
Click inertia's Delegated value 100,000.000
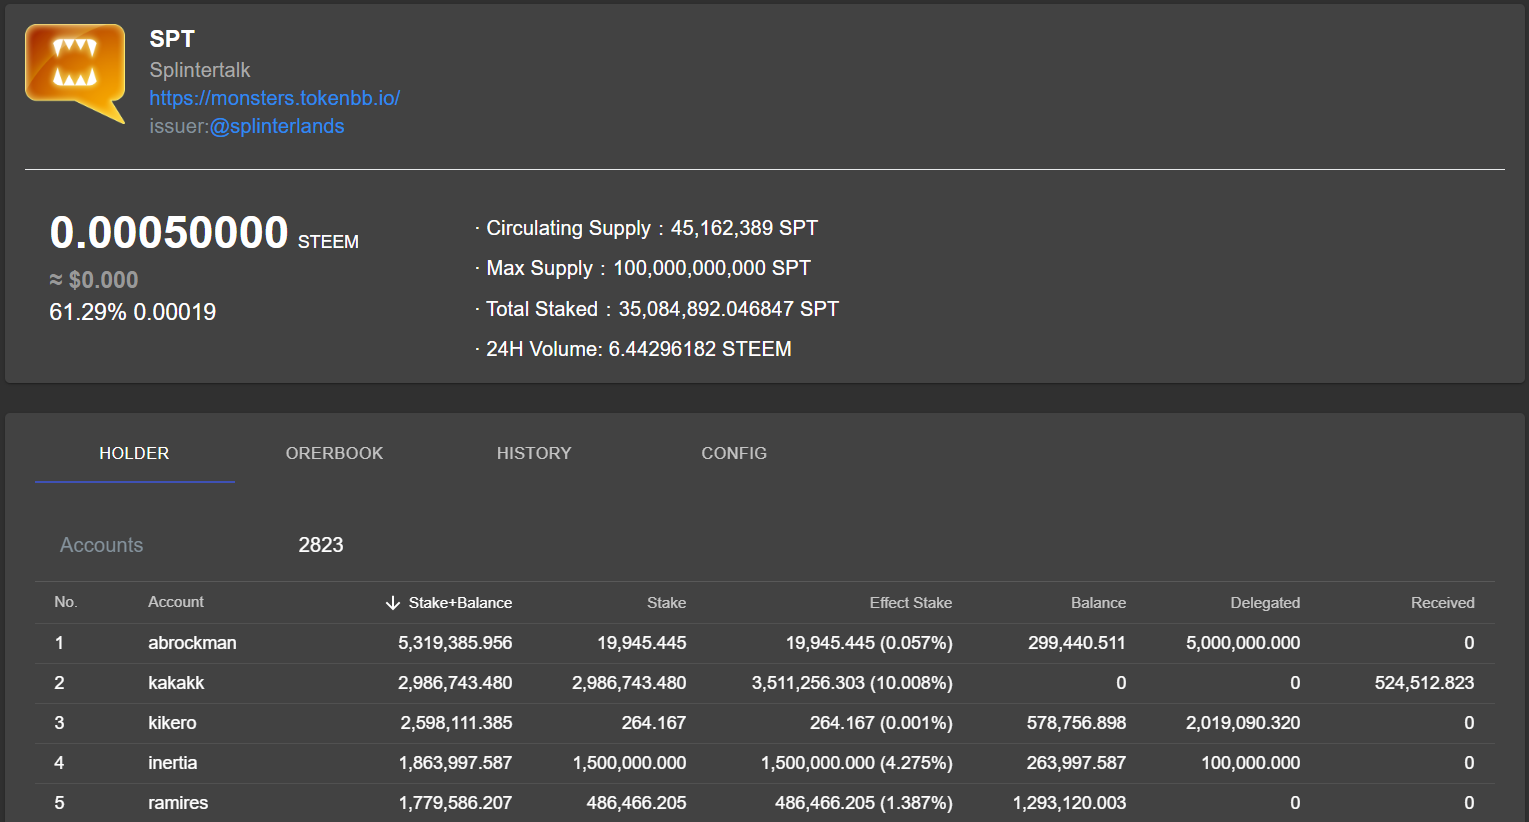click(x=1251, y=763)
